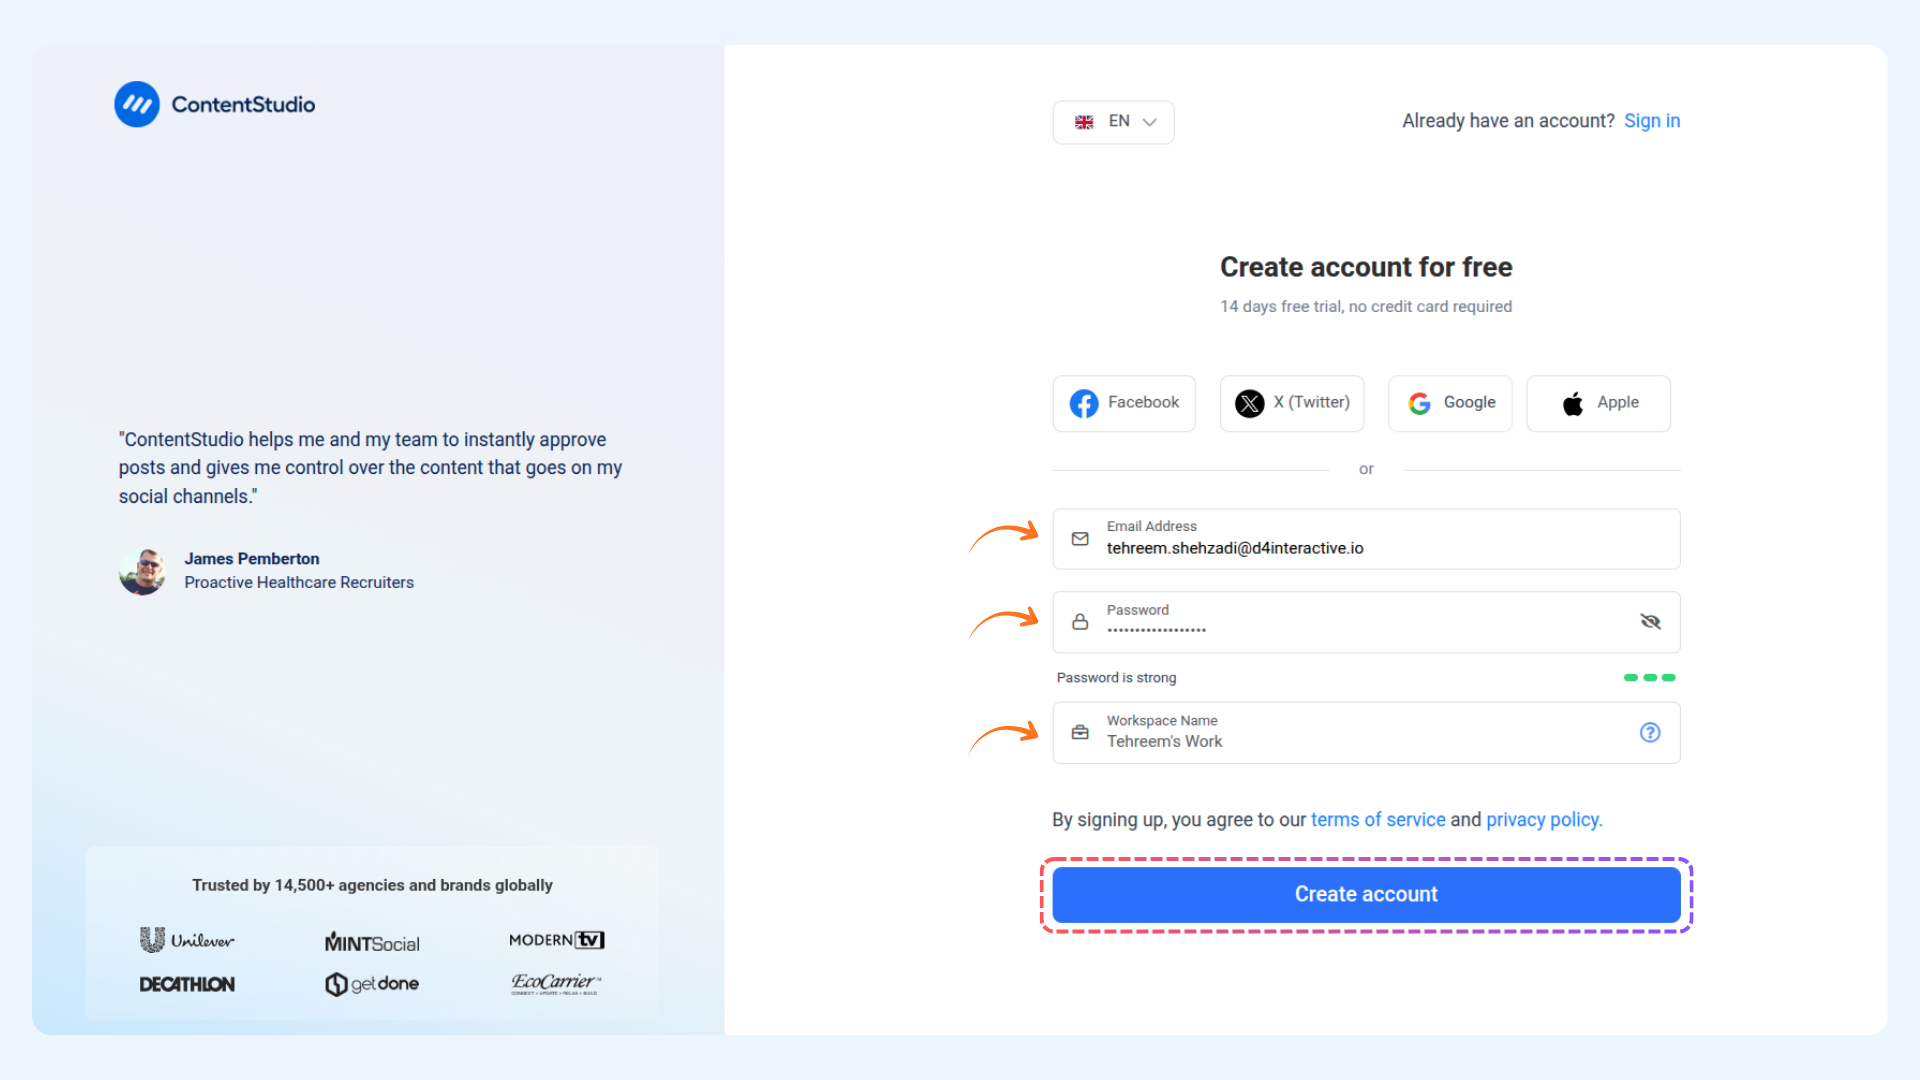The image size is (1920, 1080).
Task: Click the ContentStudio logo icon
Action: pyautogui.click(x=137, y=104)
